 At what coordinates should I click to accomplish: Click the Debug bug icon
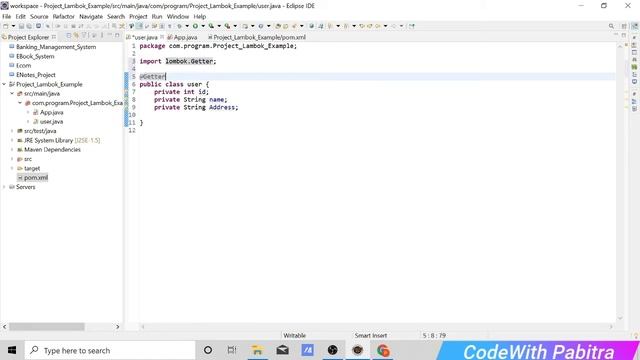[179, 26]
